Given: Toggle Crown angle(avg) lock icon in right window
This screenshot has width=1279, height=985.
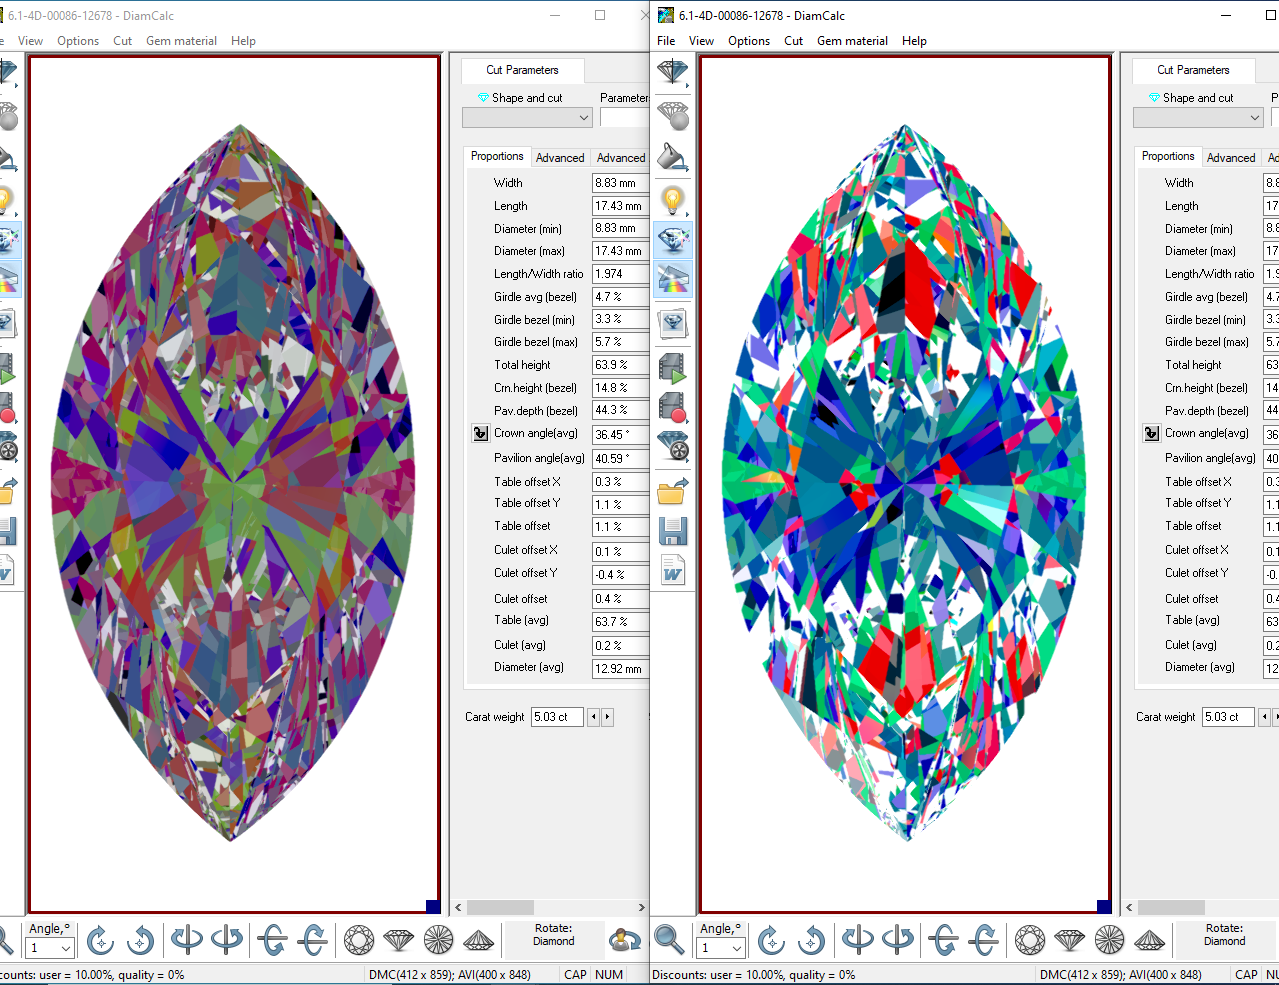Looking at the screenshot, I should 1151,434.
